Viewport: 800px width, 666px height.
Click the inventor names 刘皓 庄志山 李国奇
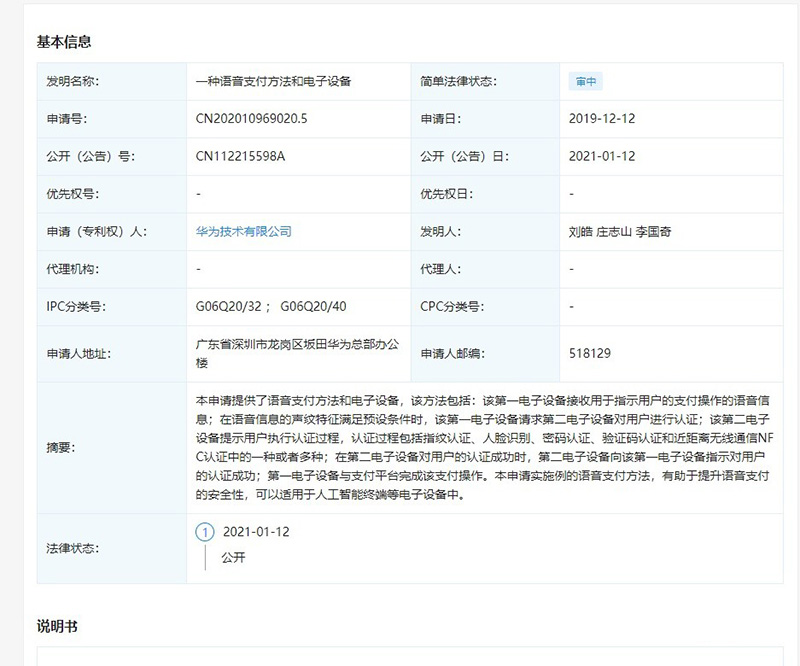(x=619, y=231)
